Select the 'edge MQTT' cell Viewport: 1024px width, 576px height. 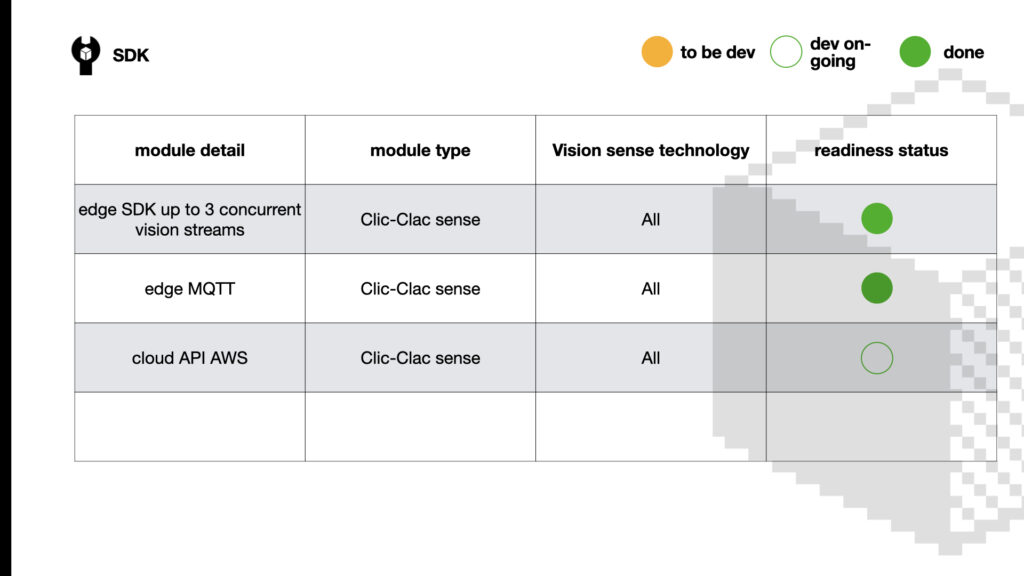189,289
